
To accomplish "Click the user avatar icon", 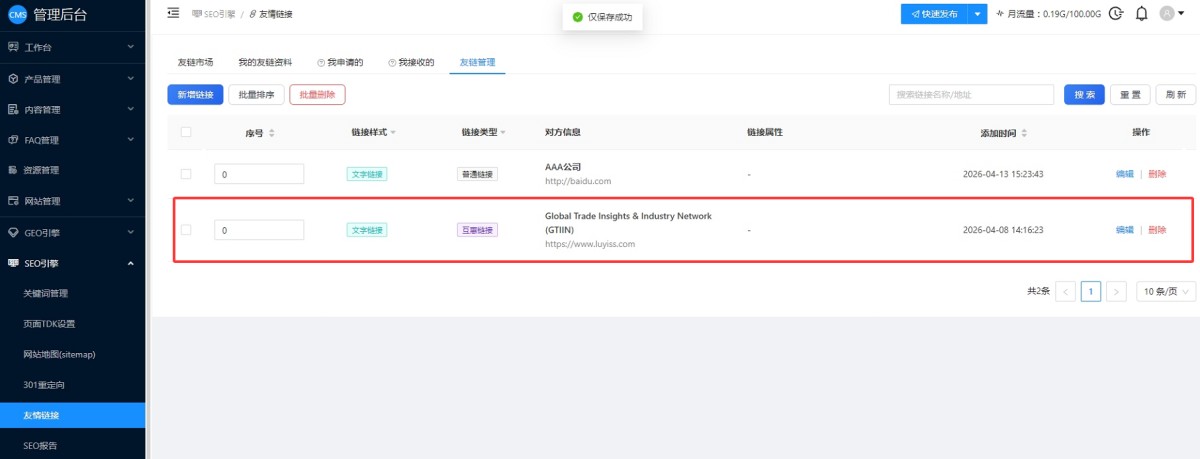I will pyautogui.click(x=1166, y=13).
